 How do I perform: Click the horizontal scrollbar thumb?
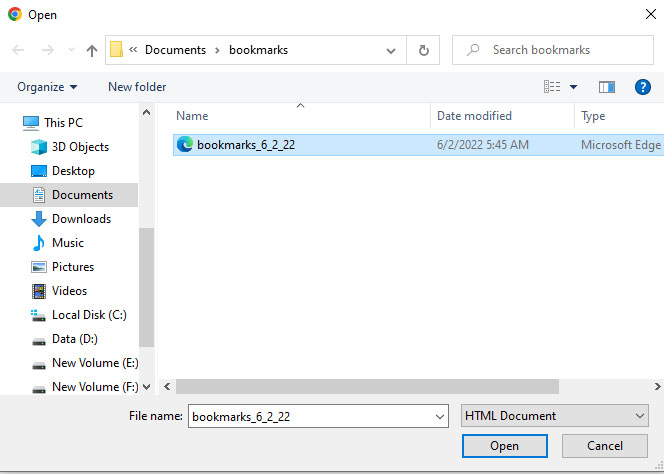pyautogui.click(x=367, y=387)
